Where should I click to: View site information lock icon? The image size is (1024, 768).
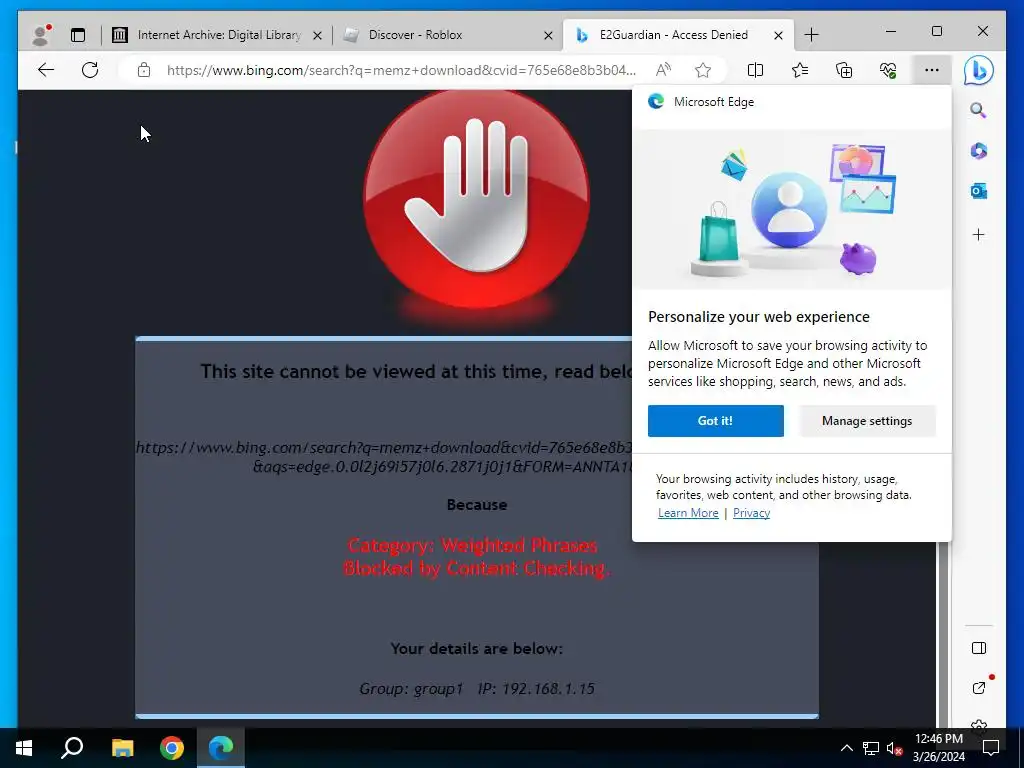point(144,70)
